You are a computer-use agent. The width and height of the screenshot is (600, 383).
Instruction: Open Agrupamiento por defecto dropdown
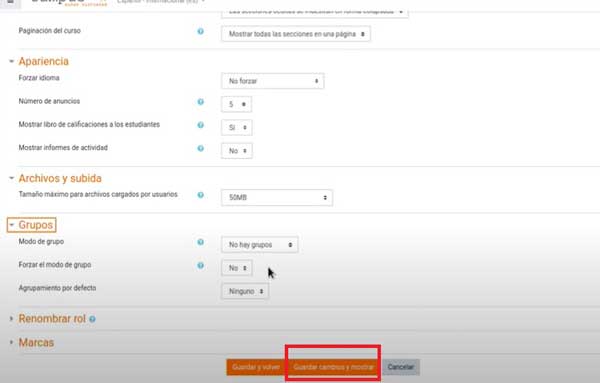click(245, 292)
